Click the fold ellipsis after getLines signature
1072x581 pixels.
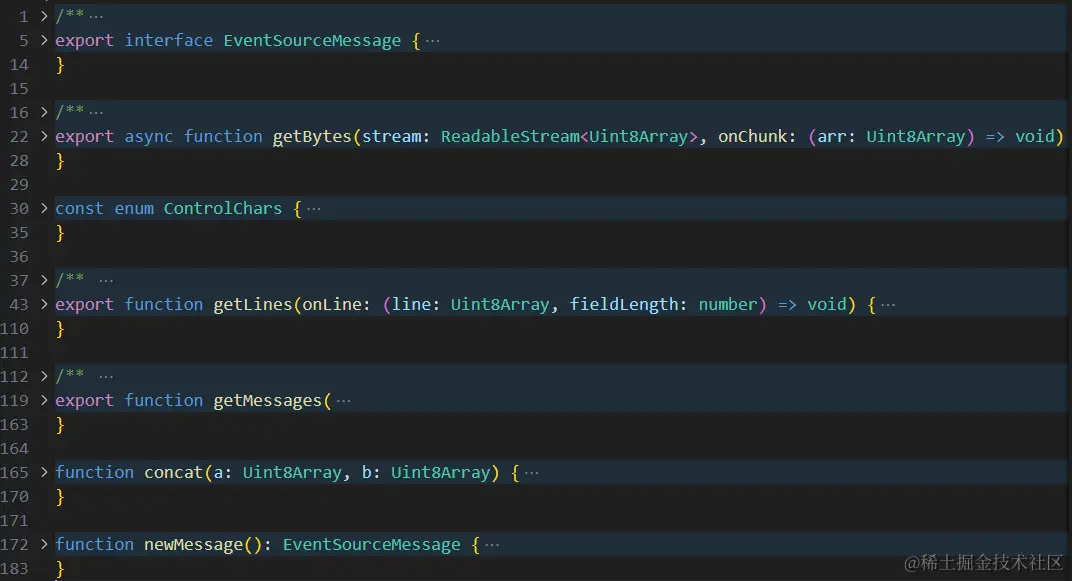(x=888, y=305)
